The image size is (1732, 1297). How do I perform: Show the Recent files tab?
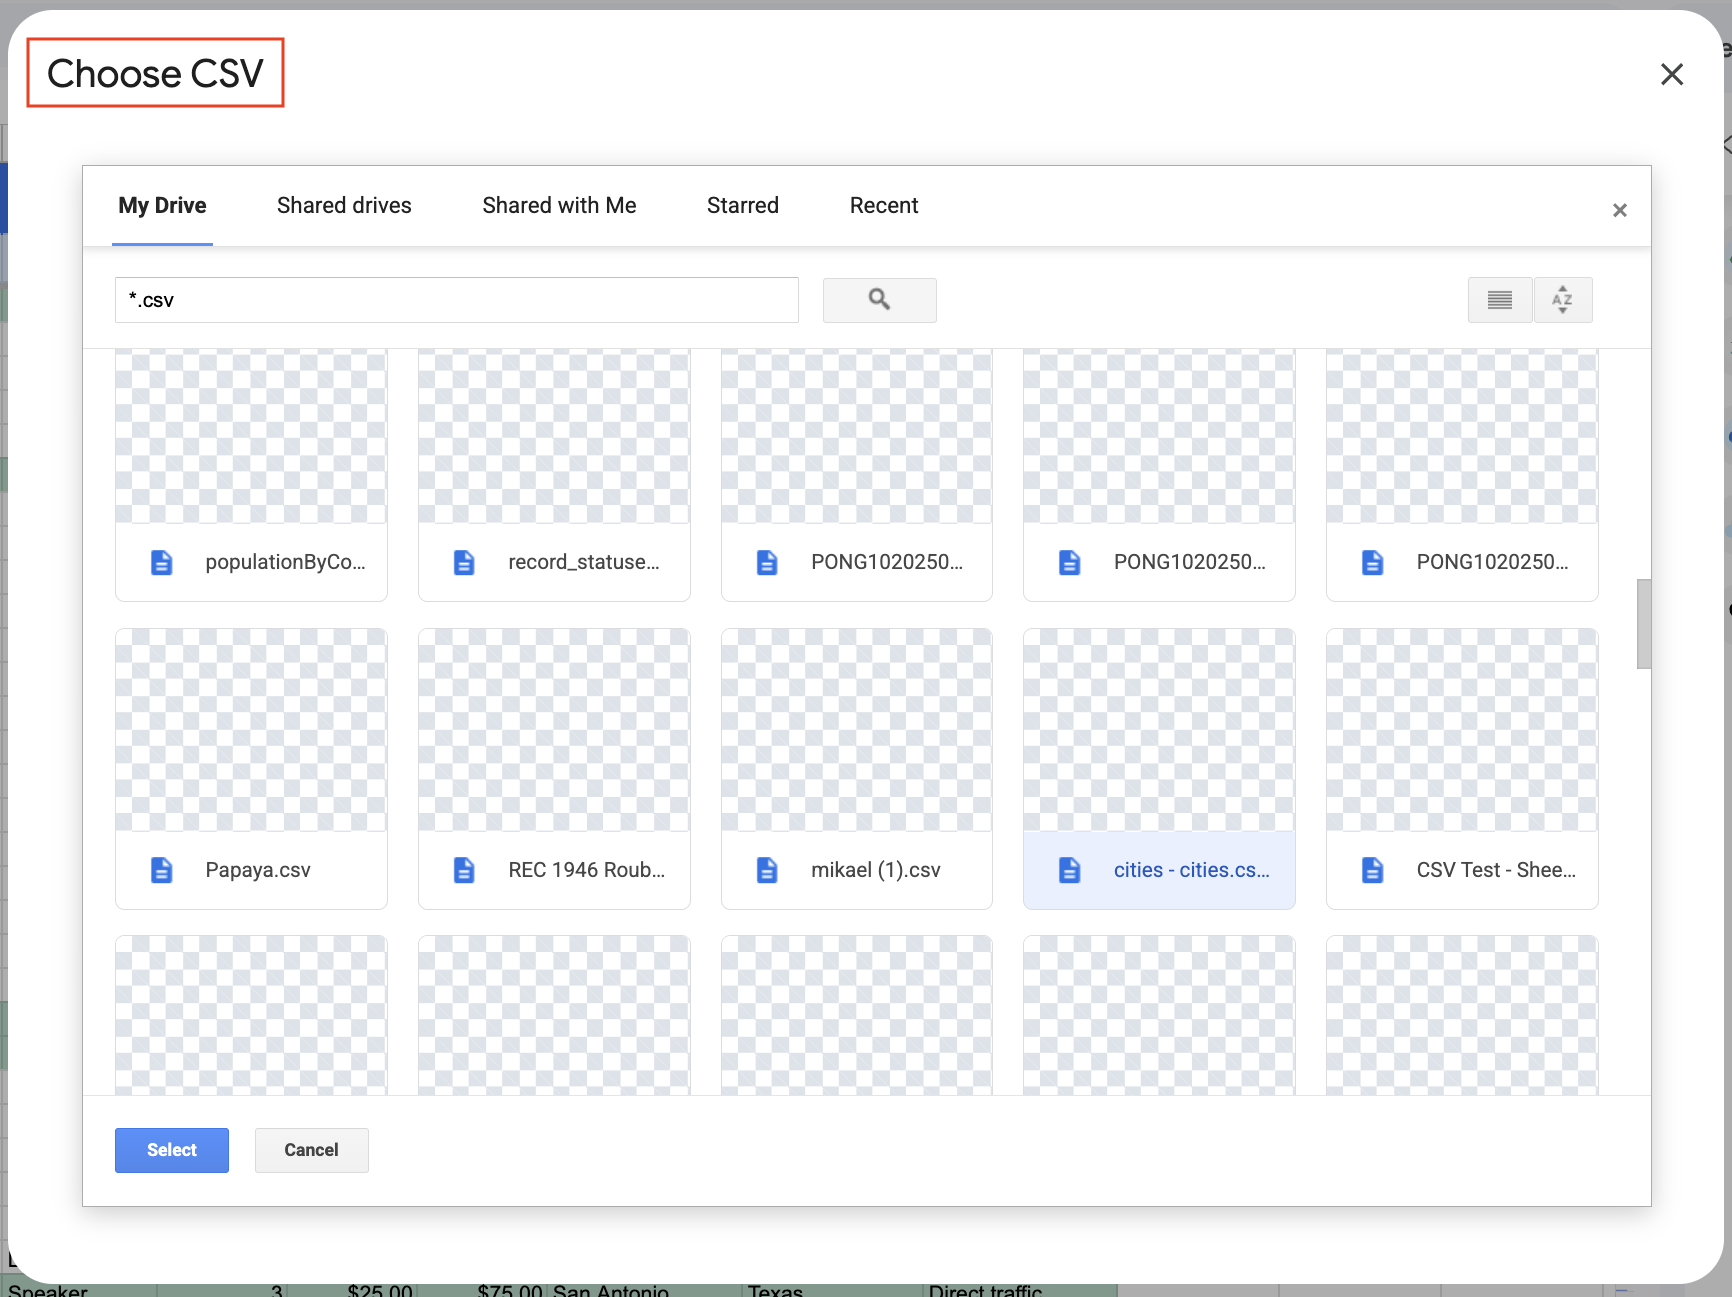click(883, 206)
